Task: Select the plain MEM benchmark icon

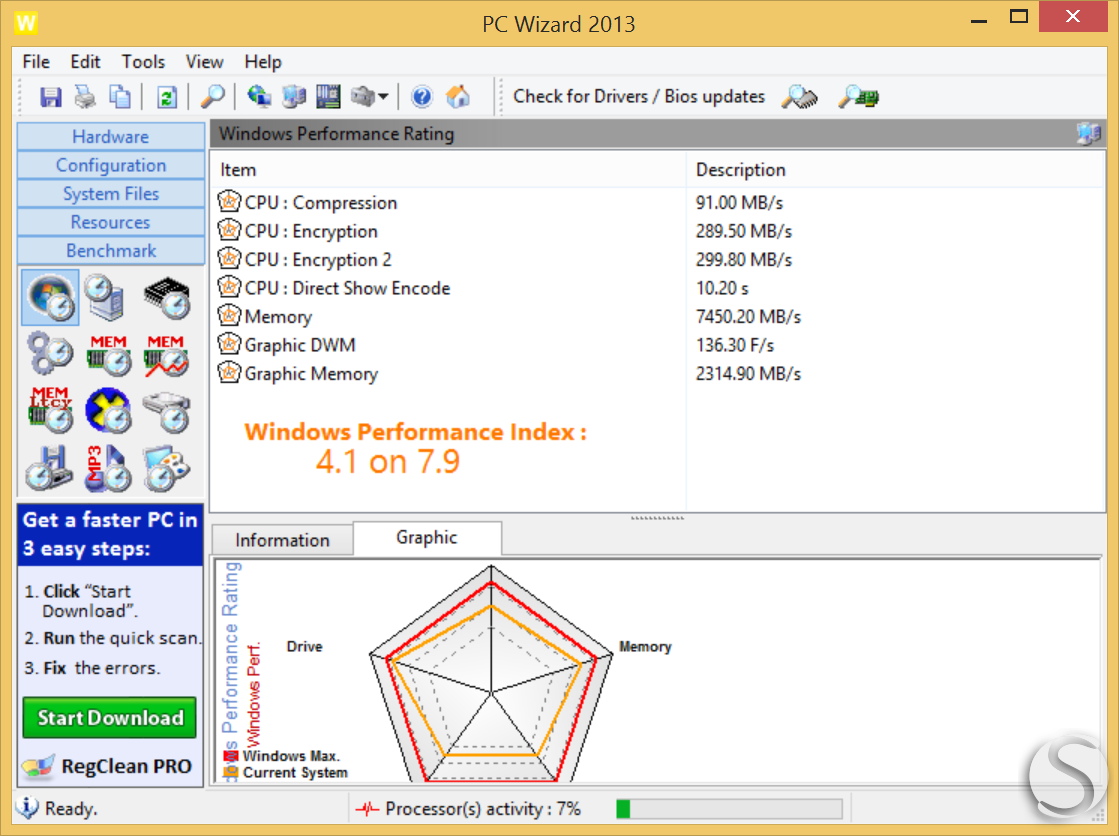Action: tap(108, 355)
